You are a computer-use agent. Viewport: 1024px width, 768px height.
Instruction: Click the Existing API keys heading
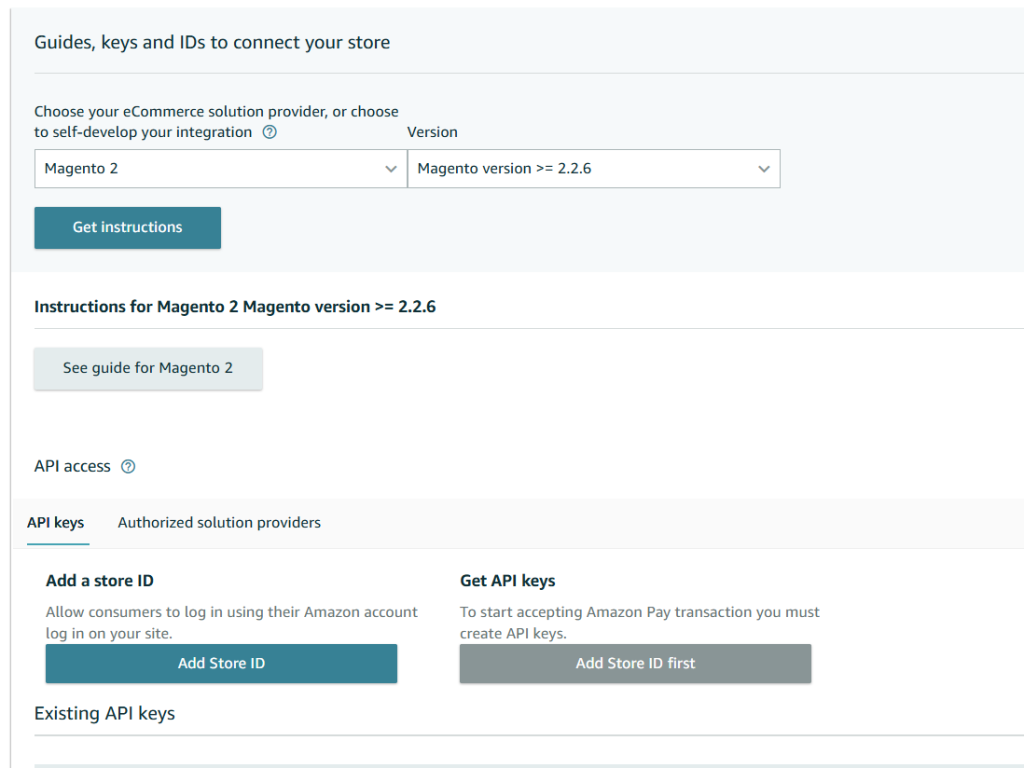click(x=104, y=714)
